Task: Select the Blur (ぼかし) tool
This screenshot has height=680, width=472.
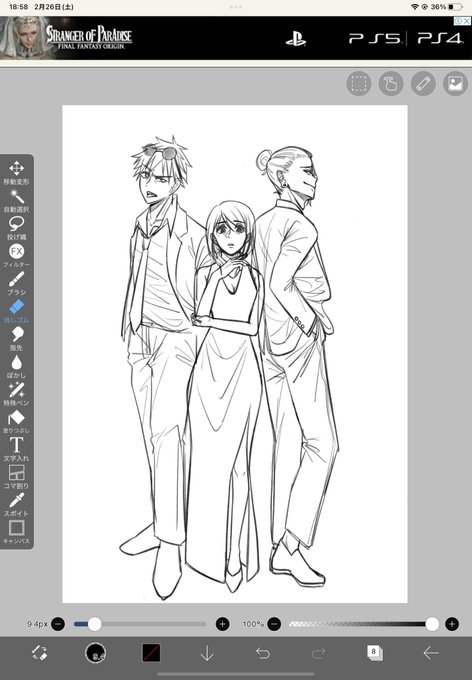Action: (x=16, y=367)
